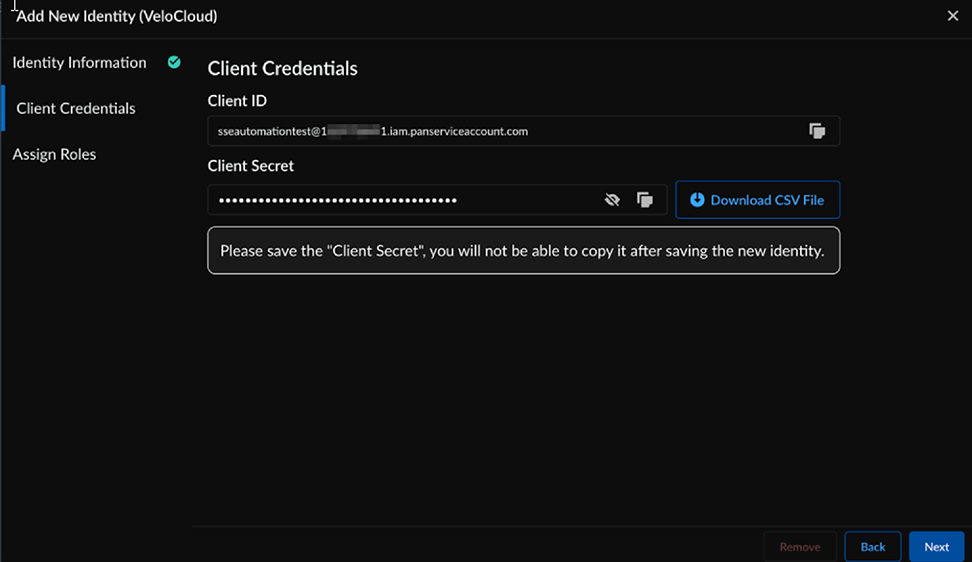Download the CSV File

coord(757,200)
